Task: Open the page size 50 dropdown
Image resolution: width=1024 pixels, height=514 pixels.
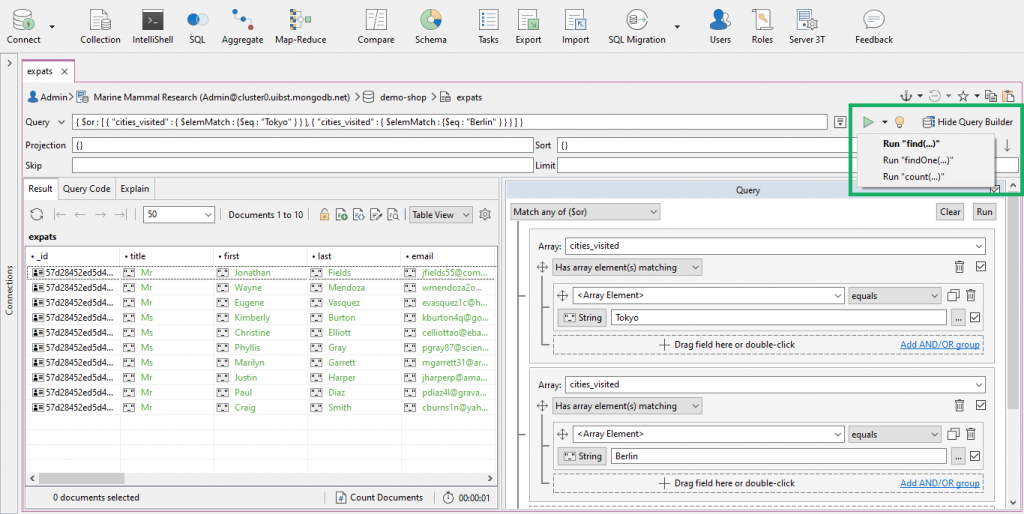Action: pos(180,214)
